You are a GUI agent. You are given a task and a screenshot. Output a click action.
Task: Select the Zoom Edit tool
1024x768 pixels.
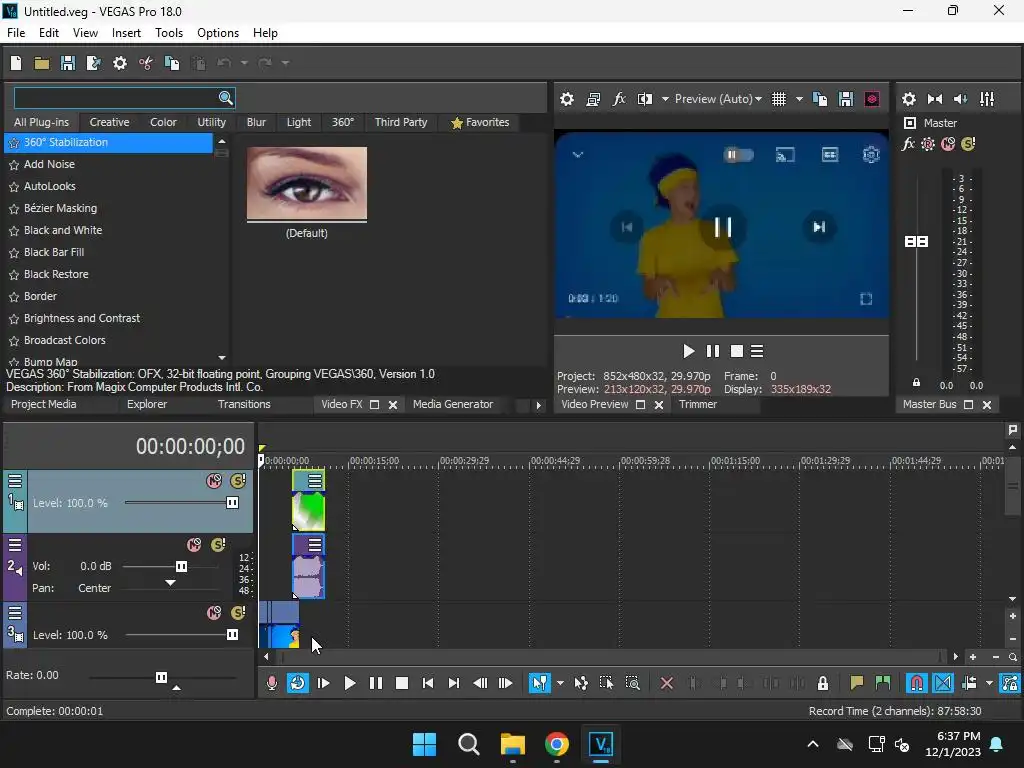click(632, 683)
